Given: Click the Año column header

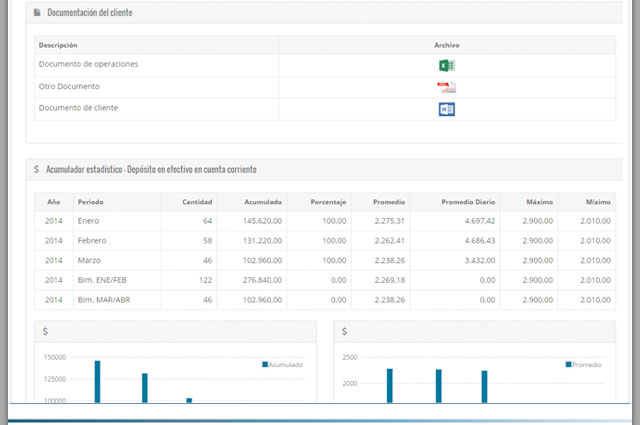Looking at the screenshot, I should tap(53, 202).
